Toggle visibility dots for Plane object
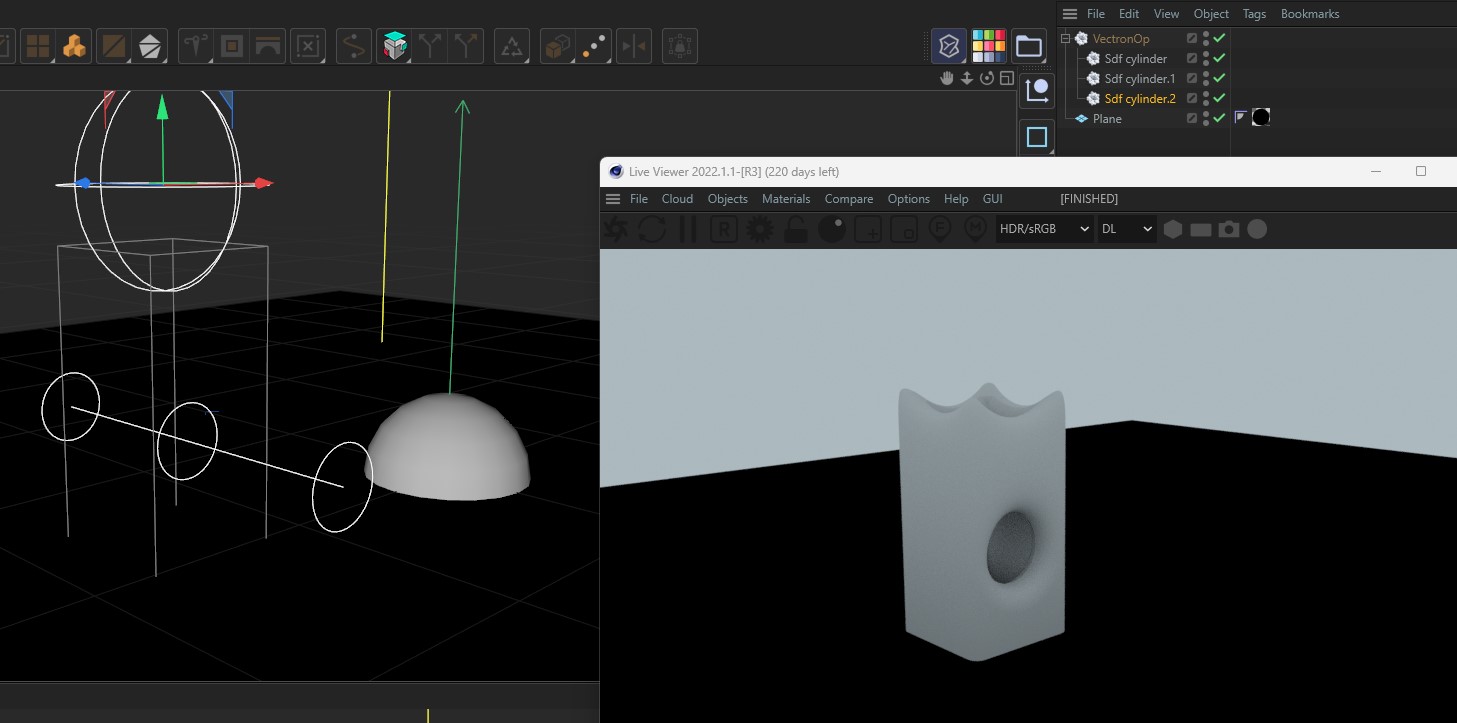Viewport: 1457px width, 723px height. click(1206, 118)
